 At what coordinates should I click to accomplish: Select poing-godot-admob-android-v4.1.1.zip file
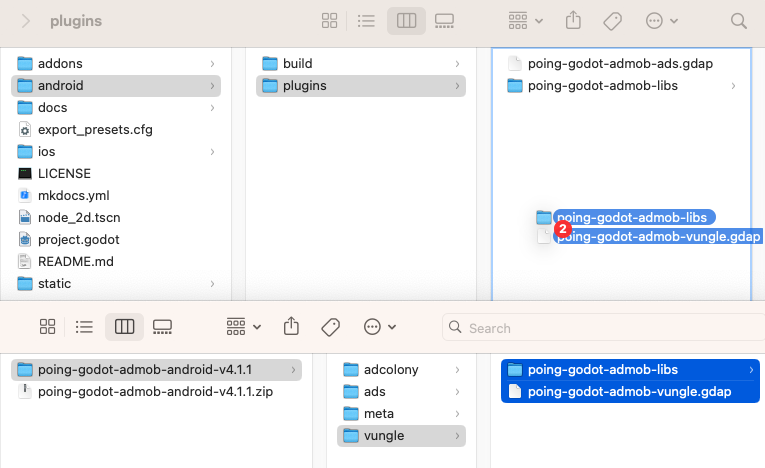[x=156, y=391]
